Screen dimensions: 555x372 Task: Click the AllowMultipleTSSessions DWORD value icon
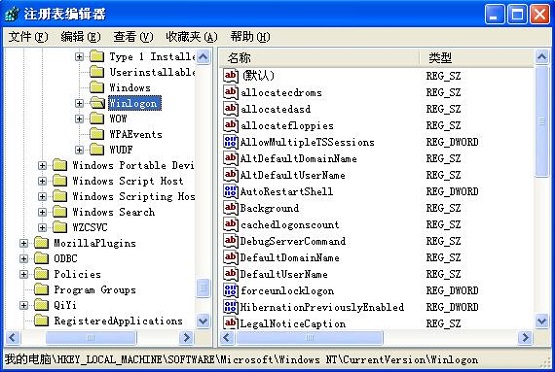tap(230, 142)
